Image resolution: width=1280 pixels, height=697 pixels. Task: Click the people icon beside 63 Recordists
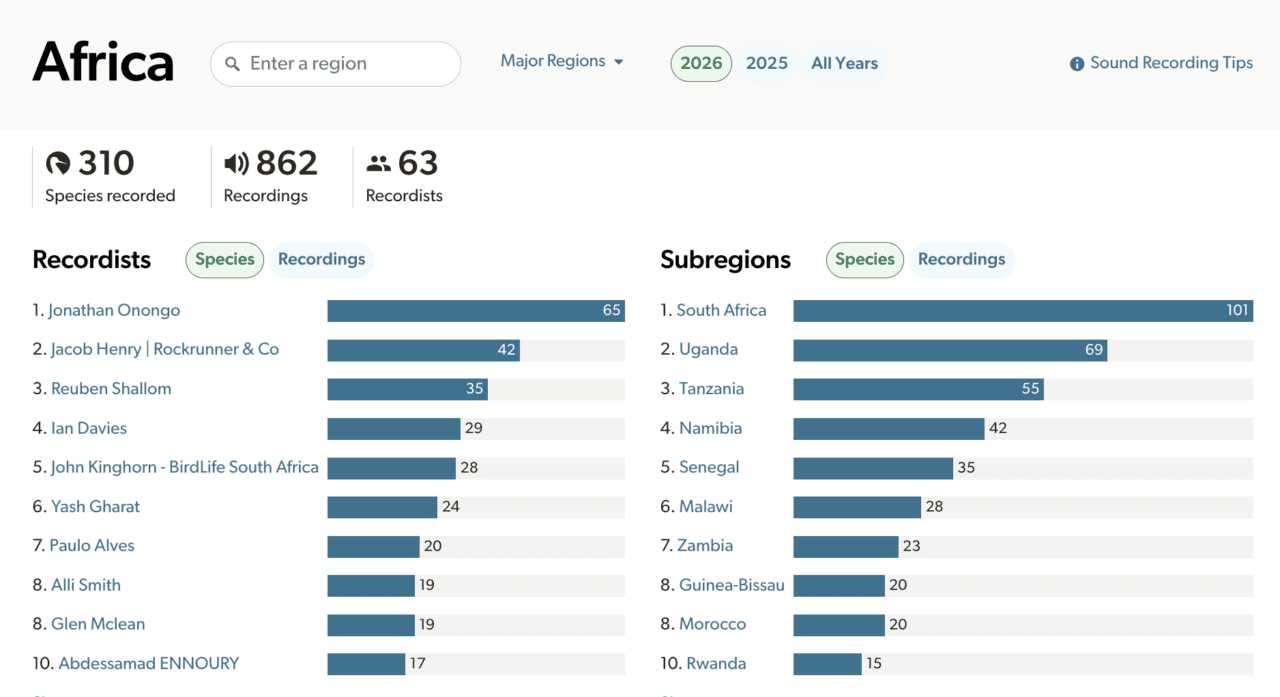378,163
